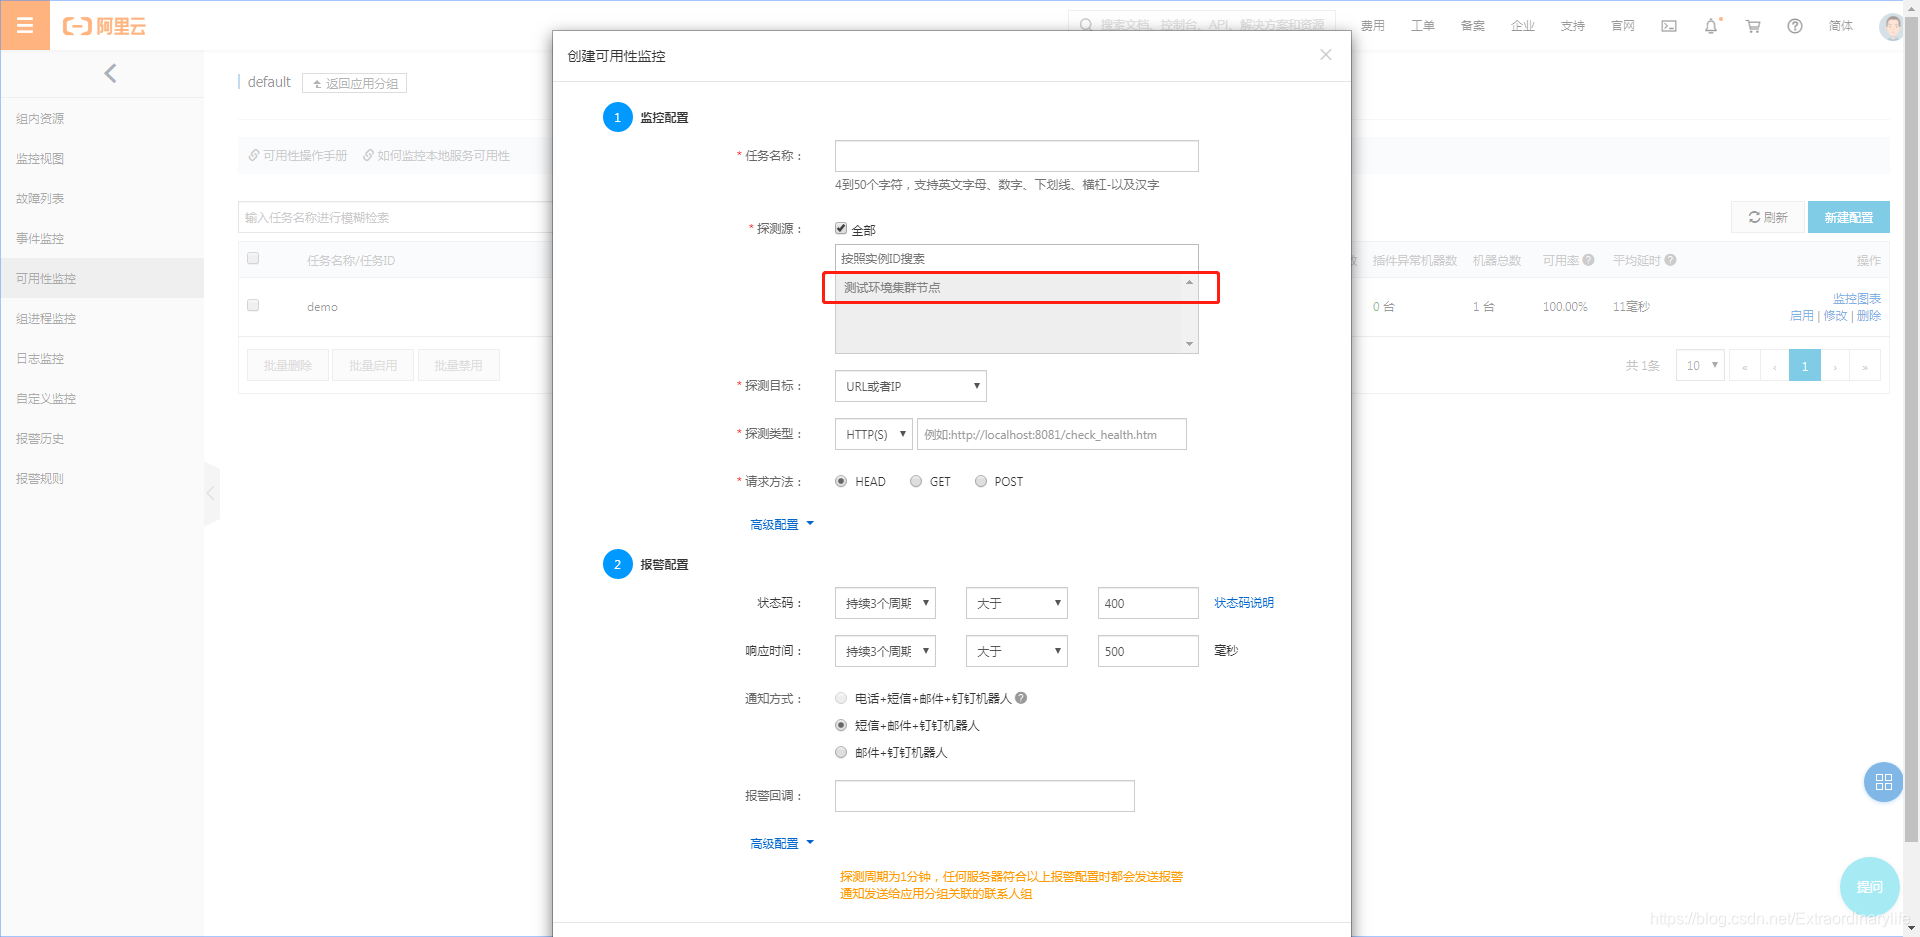Click the probe URL address input
This screenshot has width=1920, height=937.
(1052, 434)
